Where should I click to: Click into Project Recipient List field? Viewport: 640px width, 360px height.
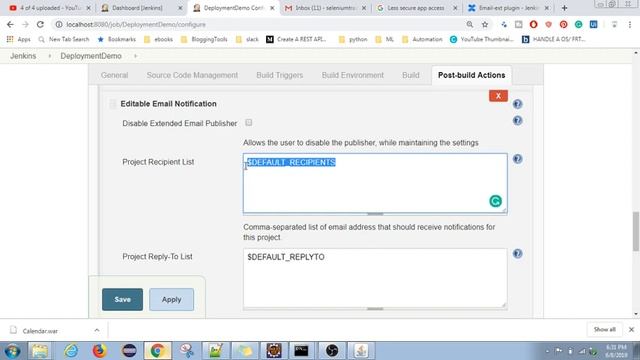pos(375,183)
